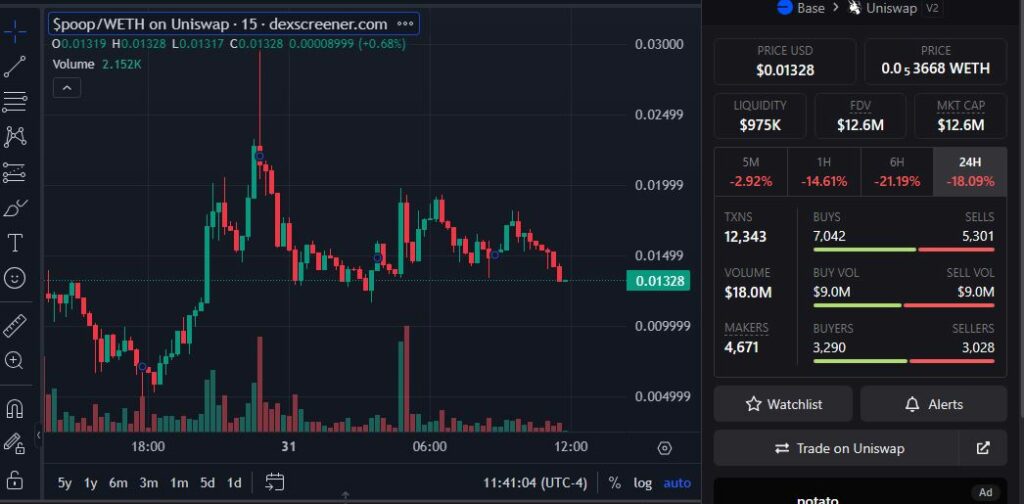Set chart range to 1y
This screenshot has height=504, width=1024.
tap(91, 483)
